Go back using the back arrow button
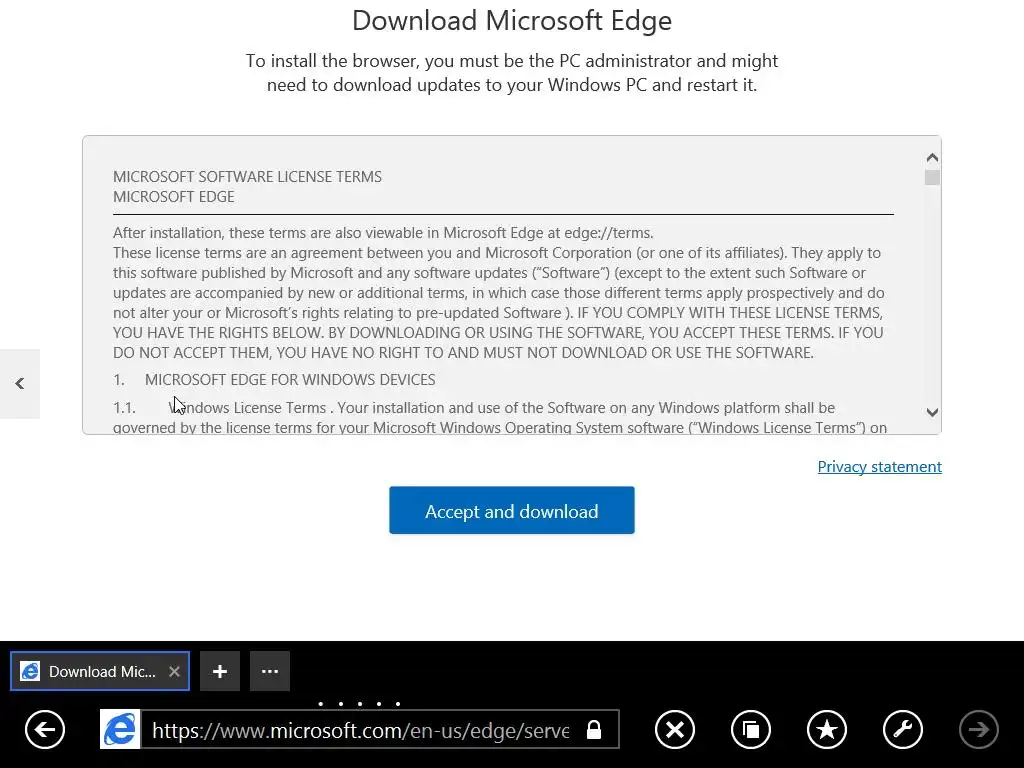The height and width of the screenshot is (768, 1024). pos(45,729)
